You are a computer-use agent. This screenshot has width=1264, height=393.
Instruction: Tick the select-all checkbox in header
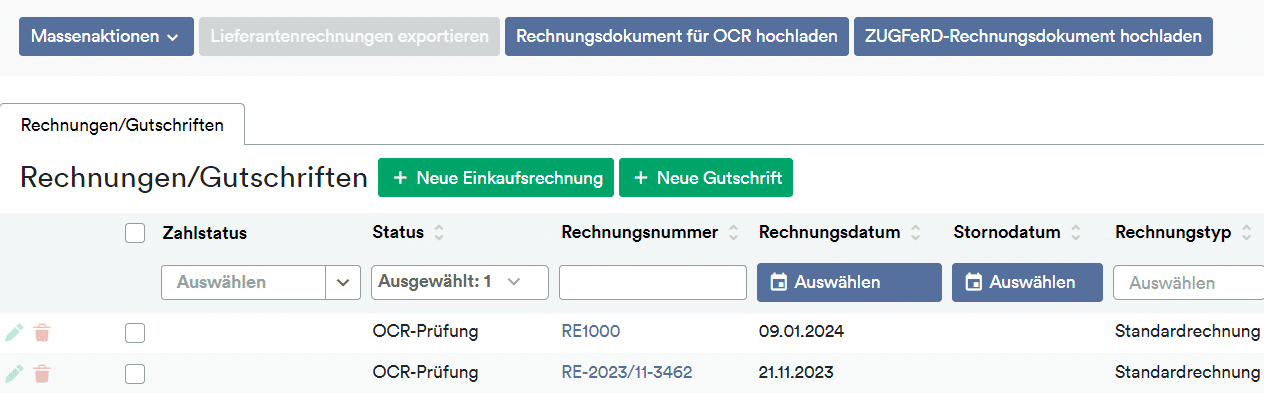[135, 233]
